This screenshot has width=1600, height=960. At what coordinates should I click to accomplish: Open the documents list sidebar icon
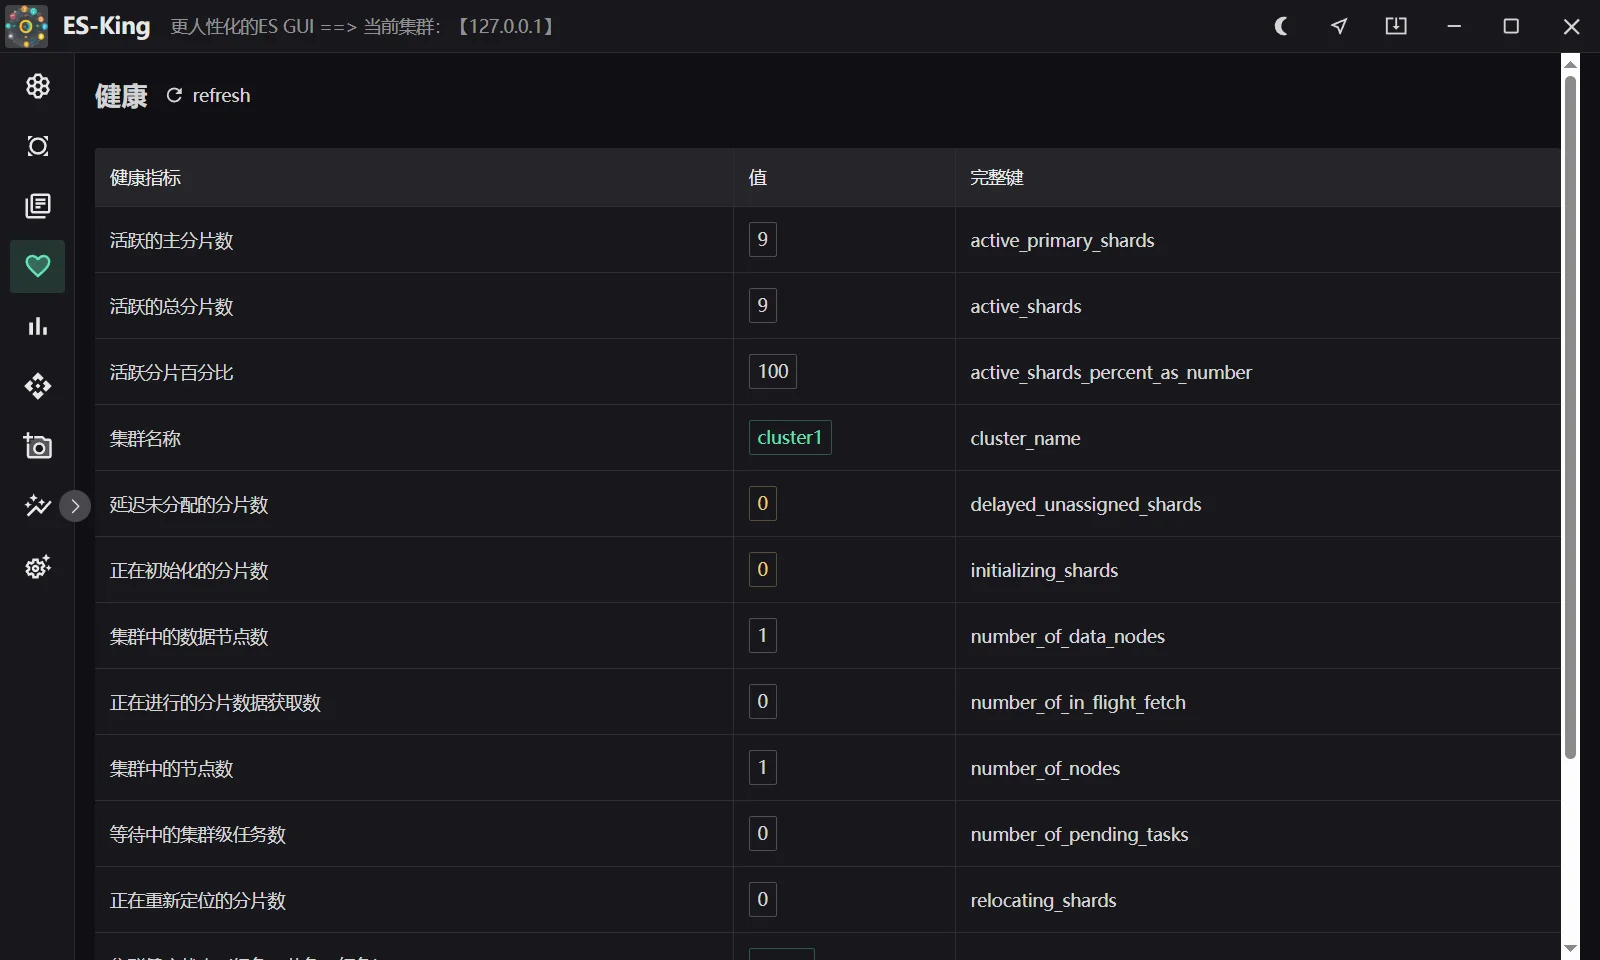coord(38,206)
